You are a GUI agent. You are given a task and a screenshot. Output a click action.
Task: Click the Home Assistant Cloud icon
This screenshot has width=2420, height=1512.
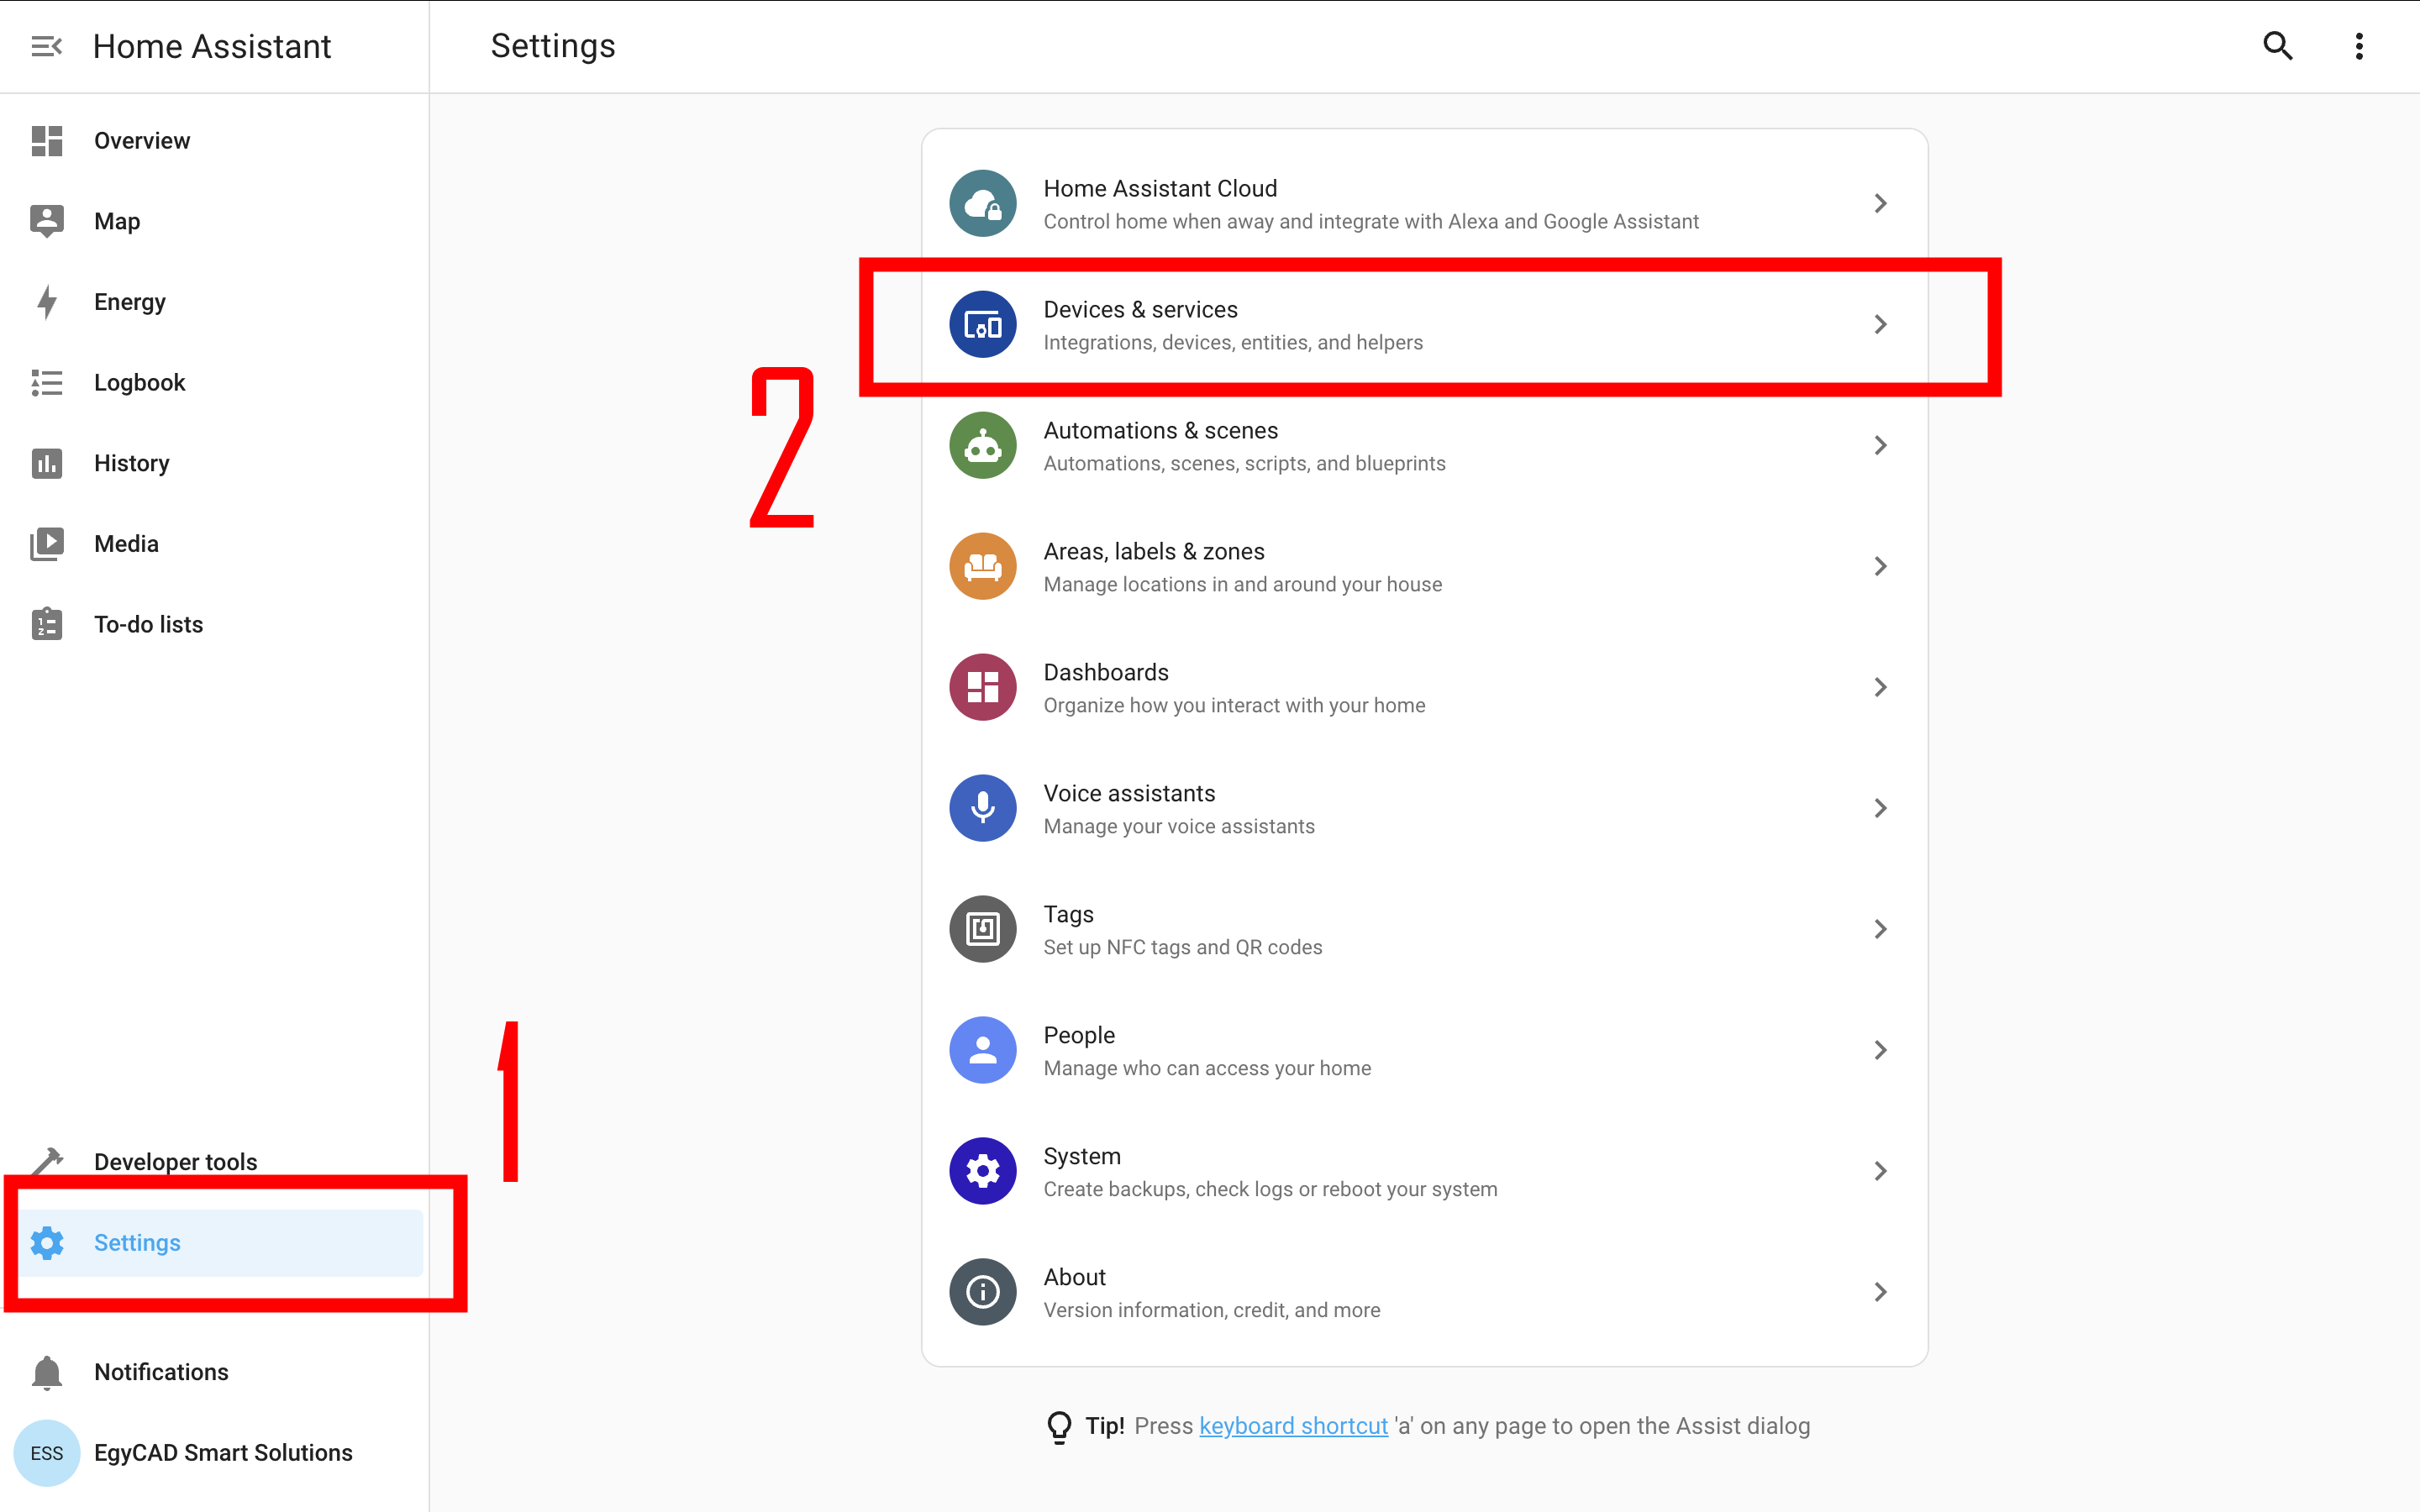[x=982, y=204]
